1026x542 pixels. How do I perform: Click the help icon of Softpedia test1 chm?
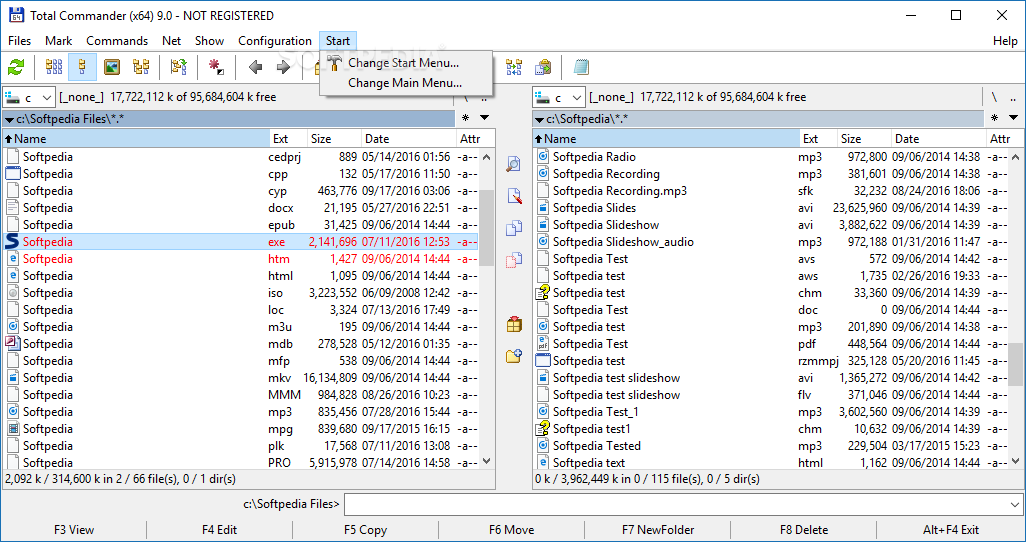542,429
